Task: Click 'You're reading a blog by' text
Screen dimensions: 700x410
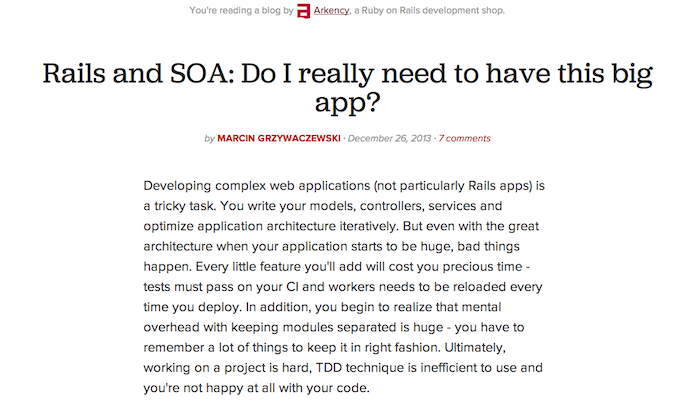Action: click(x=241, y=10)
